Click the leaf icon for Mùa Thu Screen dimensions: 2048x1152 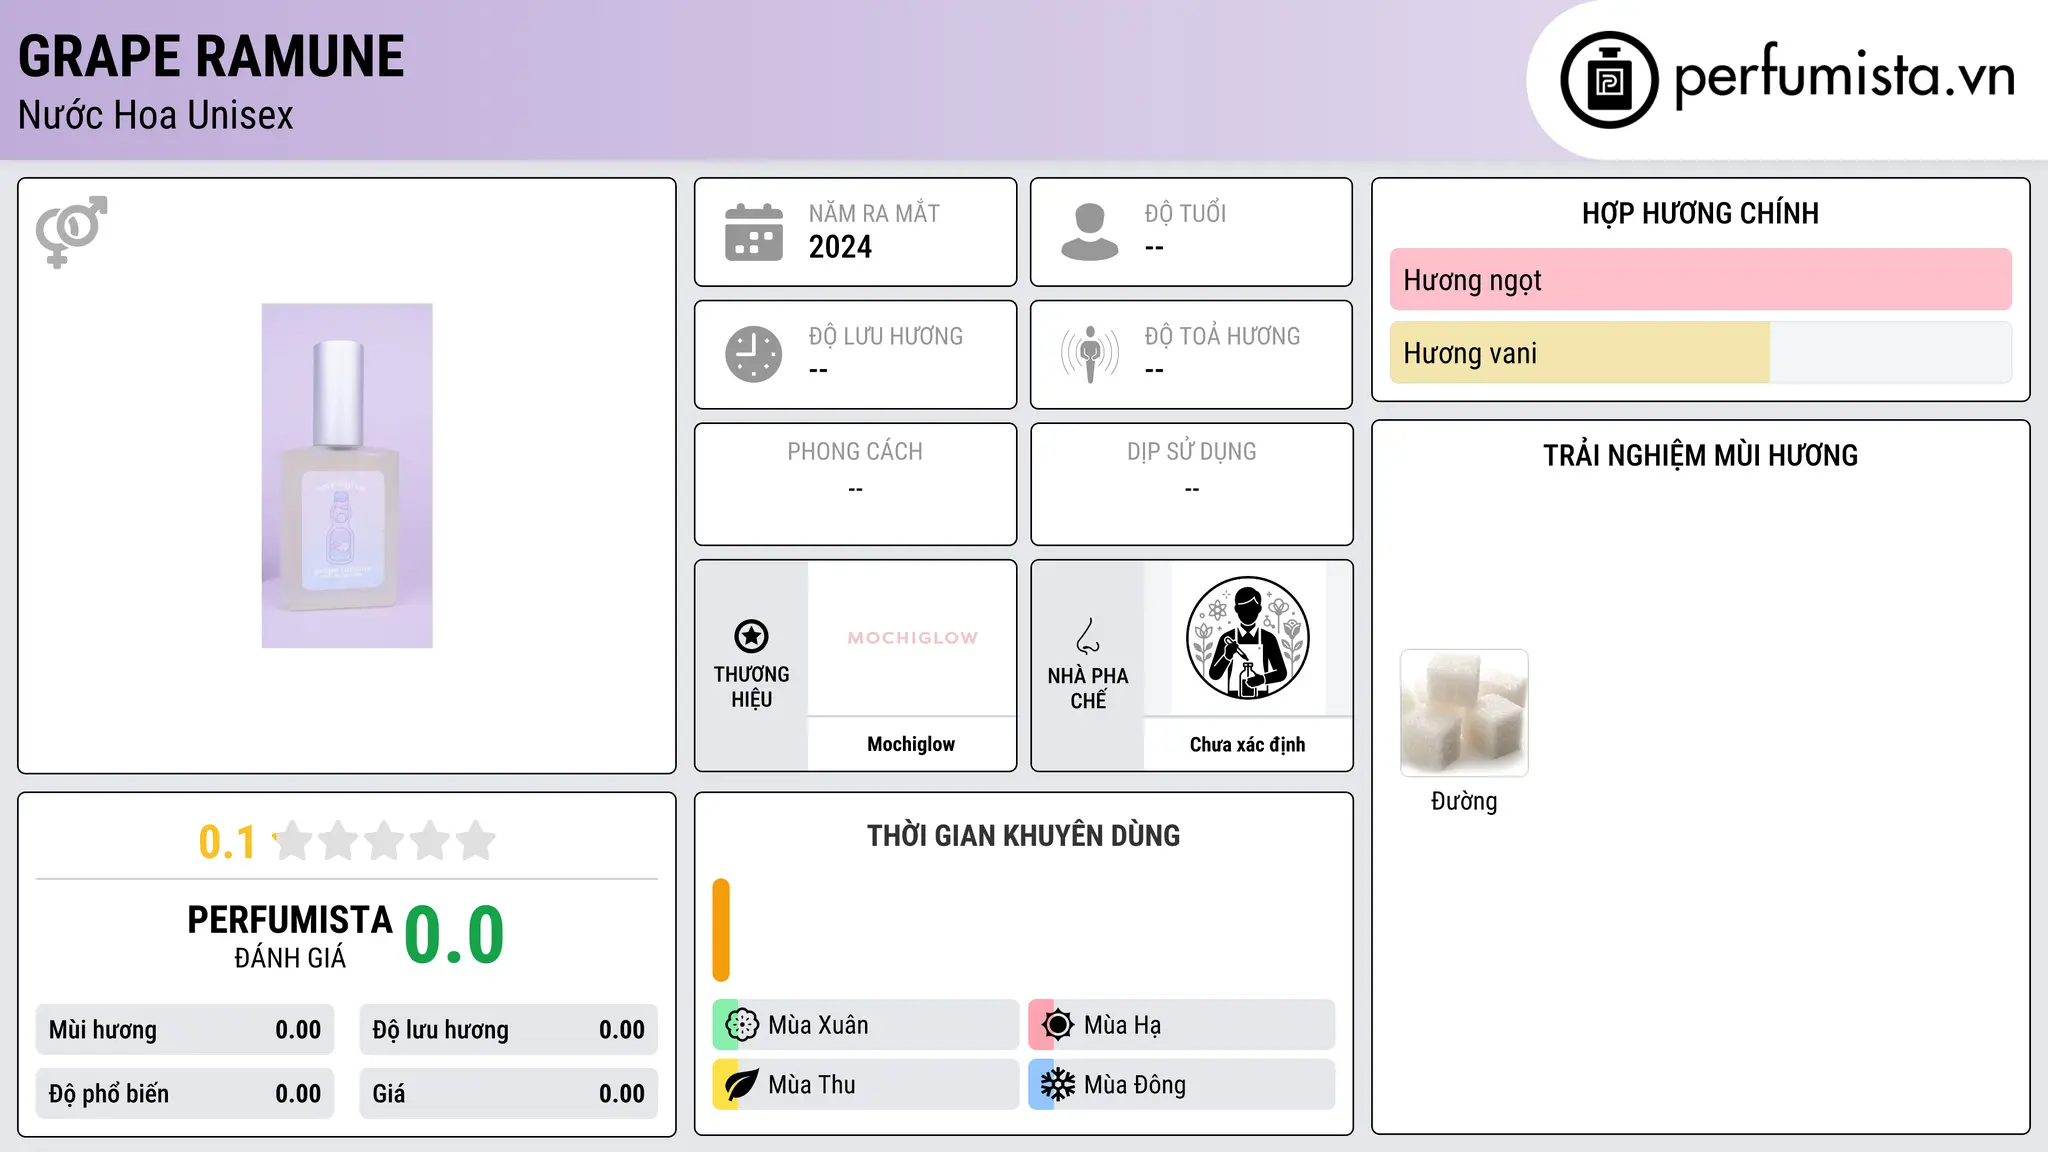pos(742,1085)
